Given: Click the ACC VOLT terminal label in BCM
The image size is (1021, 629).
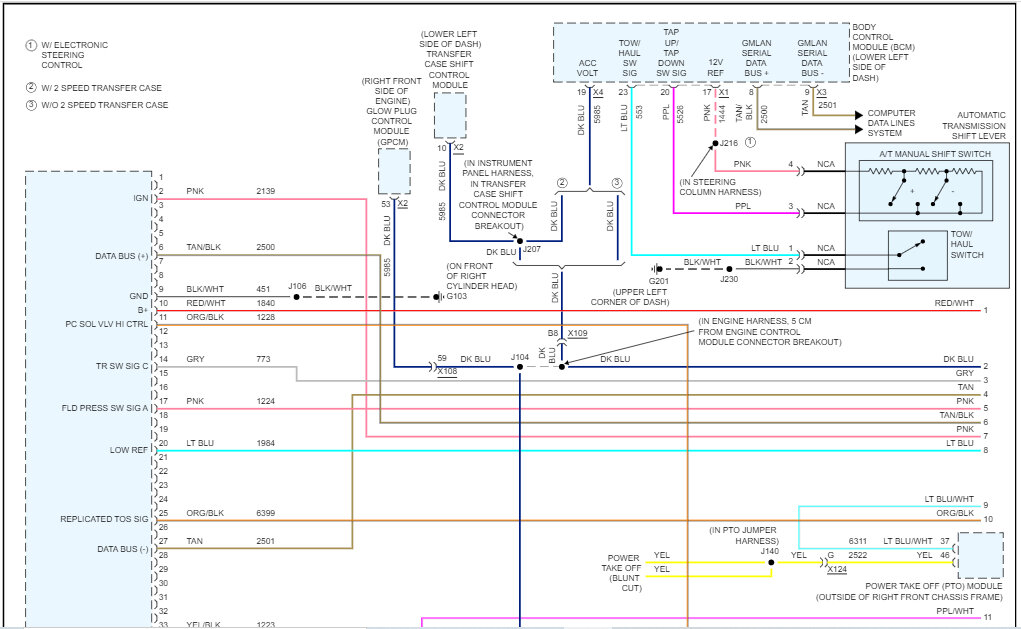Looking at the screenshot, I should click(x=587, y=68).
